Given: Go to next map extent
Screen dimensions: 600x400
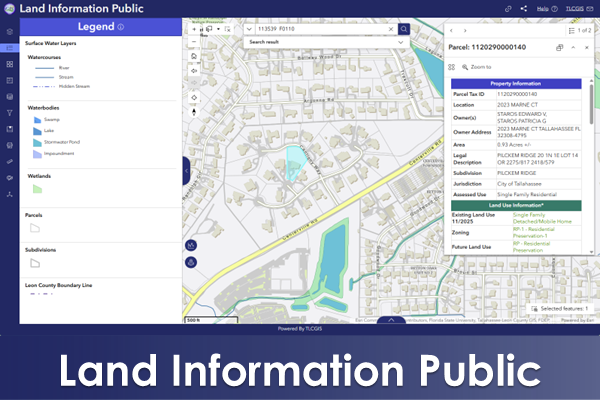Looking at the screenshot, I should pyautogui.click(x=194, y=82).
